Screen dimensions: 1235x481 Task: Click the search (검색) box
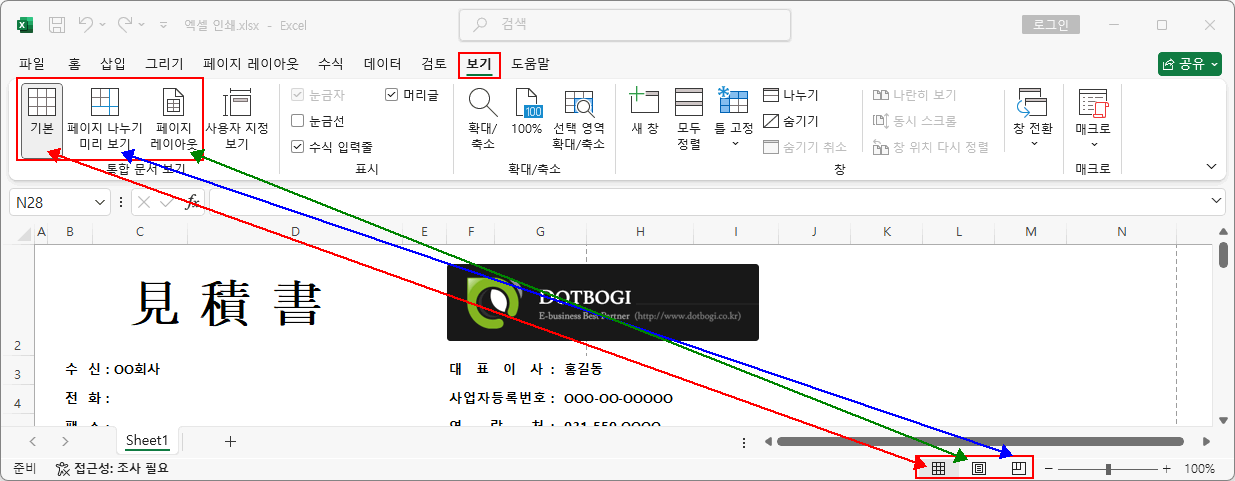[x=625, y=24]
